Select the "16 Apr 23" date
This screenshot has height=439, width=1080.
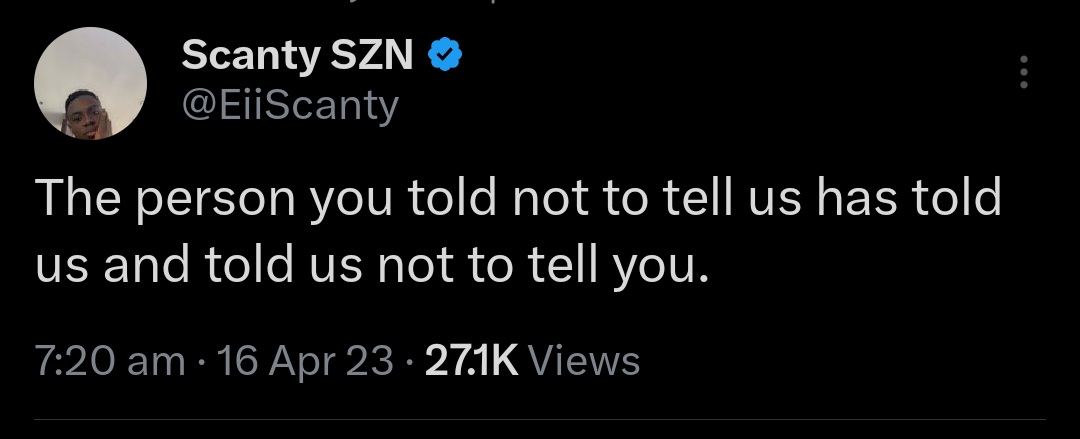click(305, 361)
